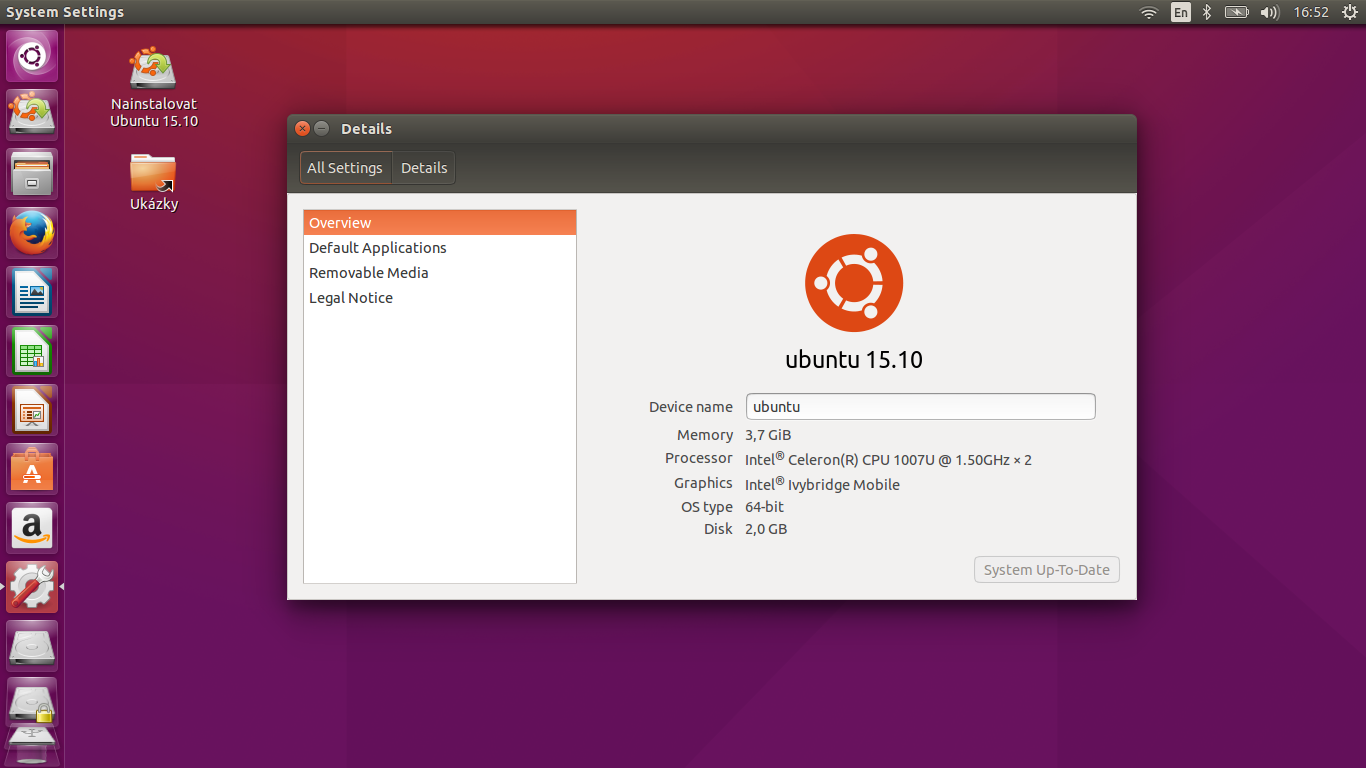Open the Wi-Fi network indicator
The height and width of the screenshot is (768, 1366).
point(1149,12)
